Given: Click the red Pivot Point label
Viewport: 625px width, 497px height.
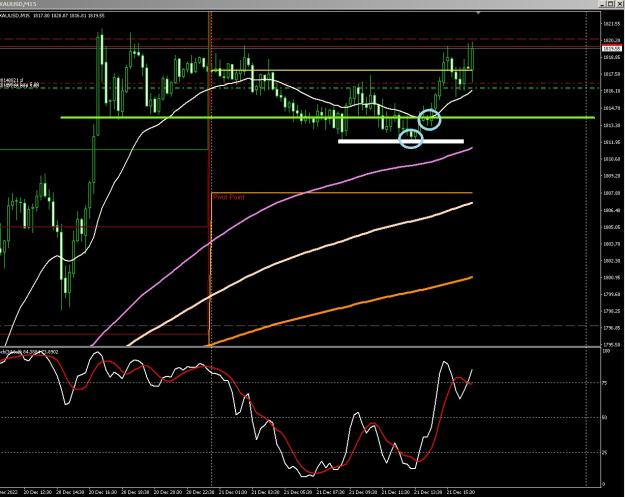Looking at the screenshot, I should coord(228,197).
